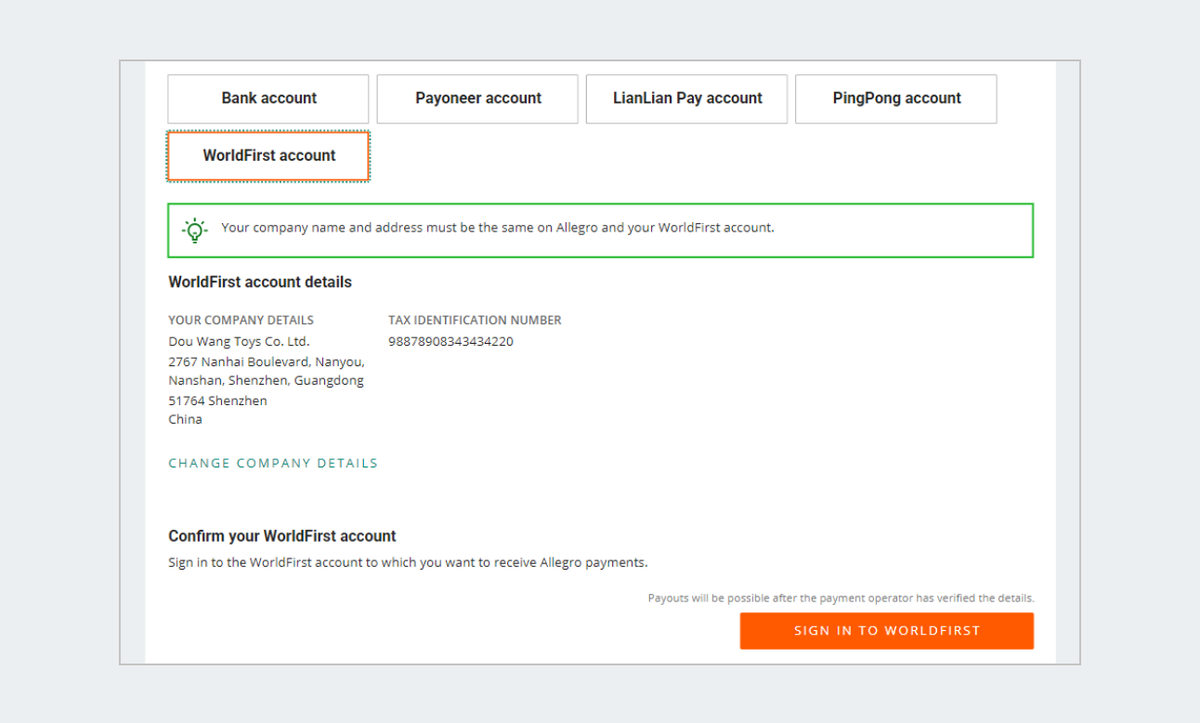Click company name Dou Wang Toys Co. Ltd.

(x=239, y=341)
